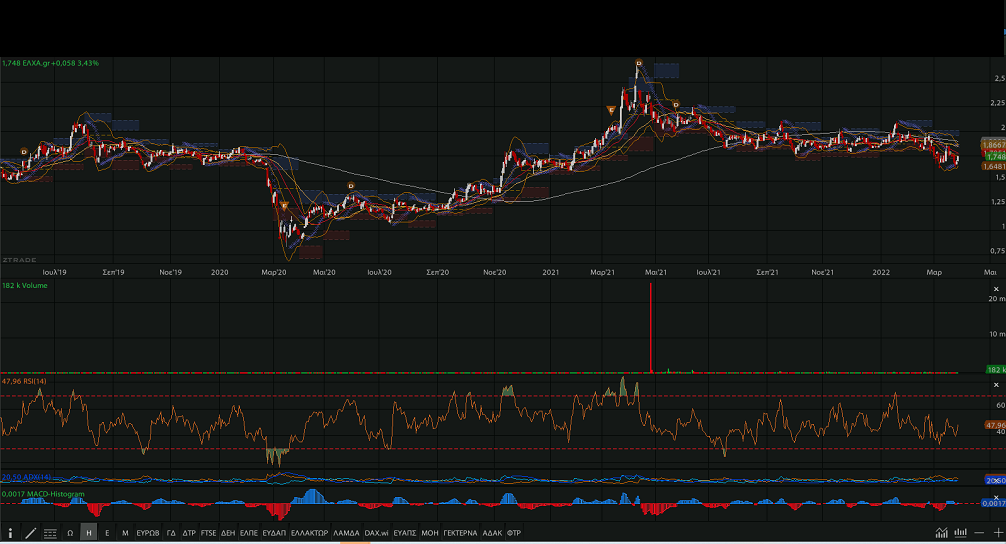This screenshot has height=544, width=1006.
Task: Close the Volume panel
Action: coord(996,286)
